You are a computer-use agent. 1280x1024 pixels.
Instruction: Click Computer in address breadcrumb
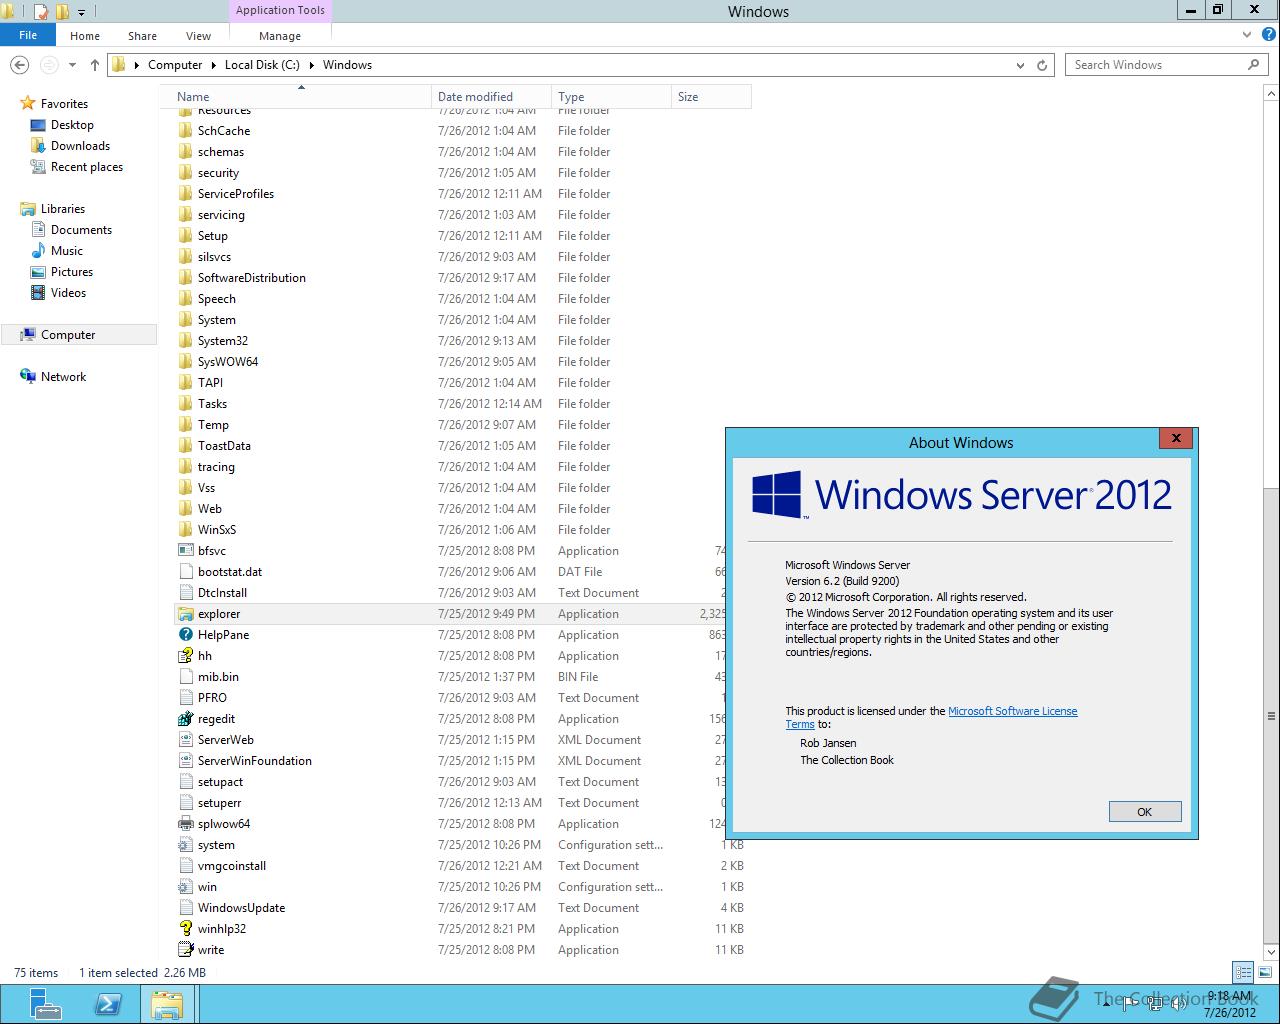(x=175, y=65)
